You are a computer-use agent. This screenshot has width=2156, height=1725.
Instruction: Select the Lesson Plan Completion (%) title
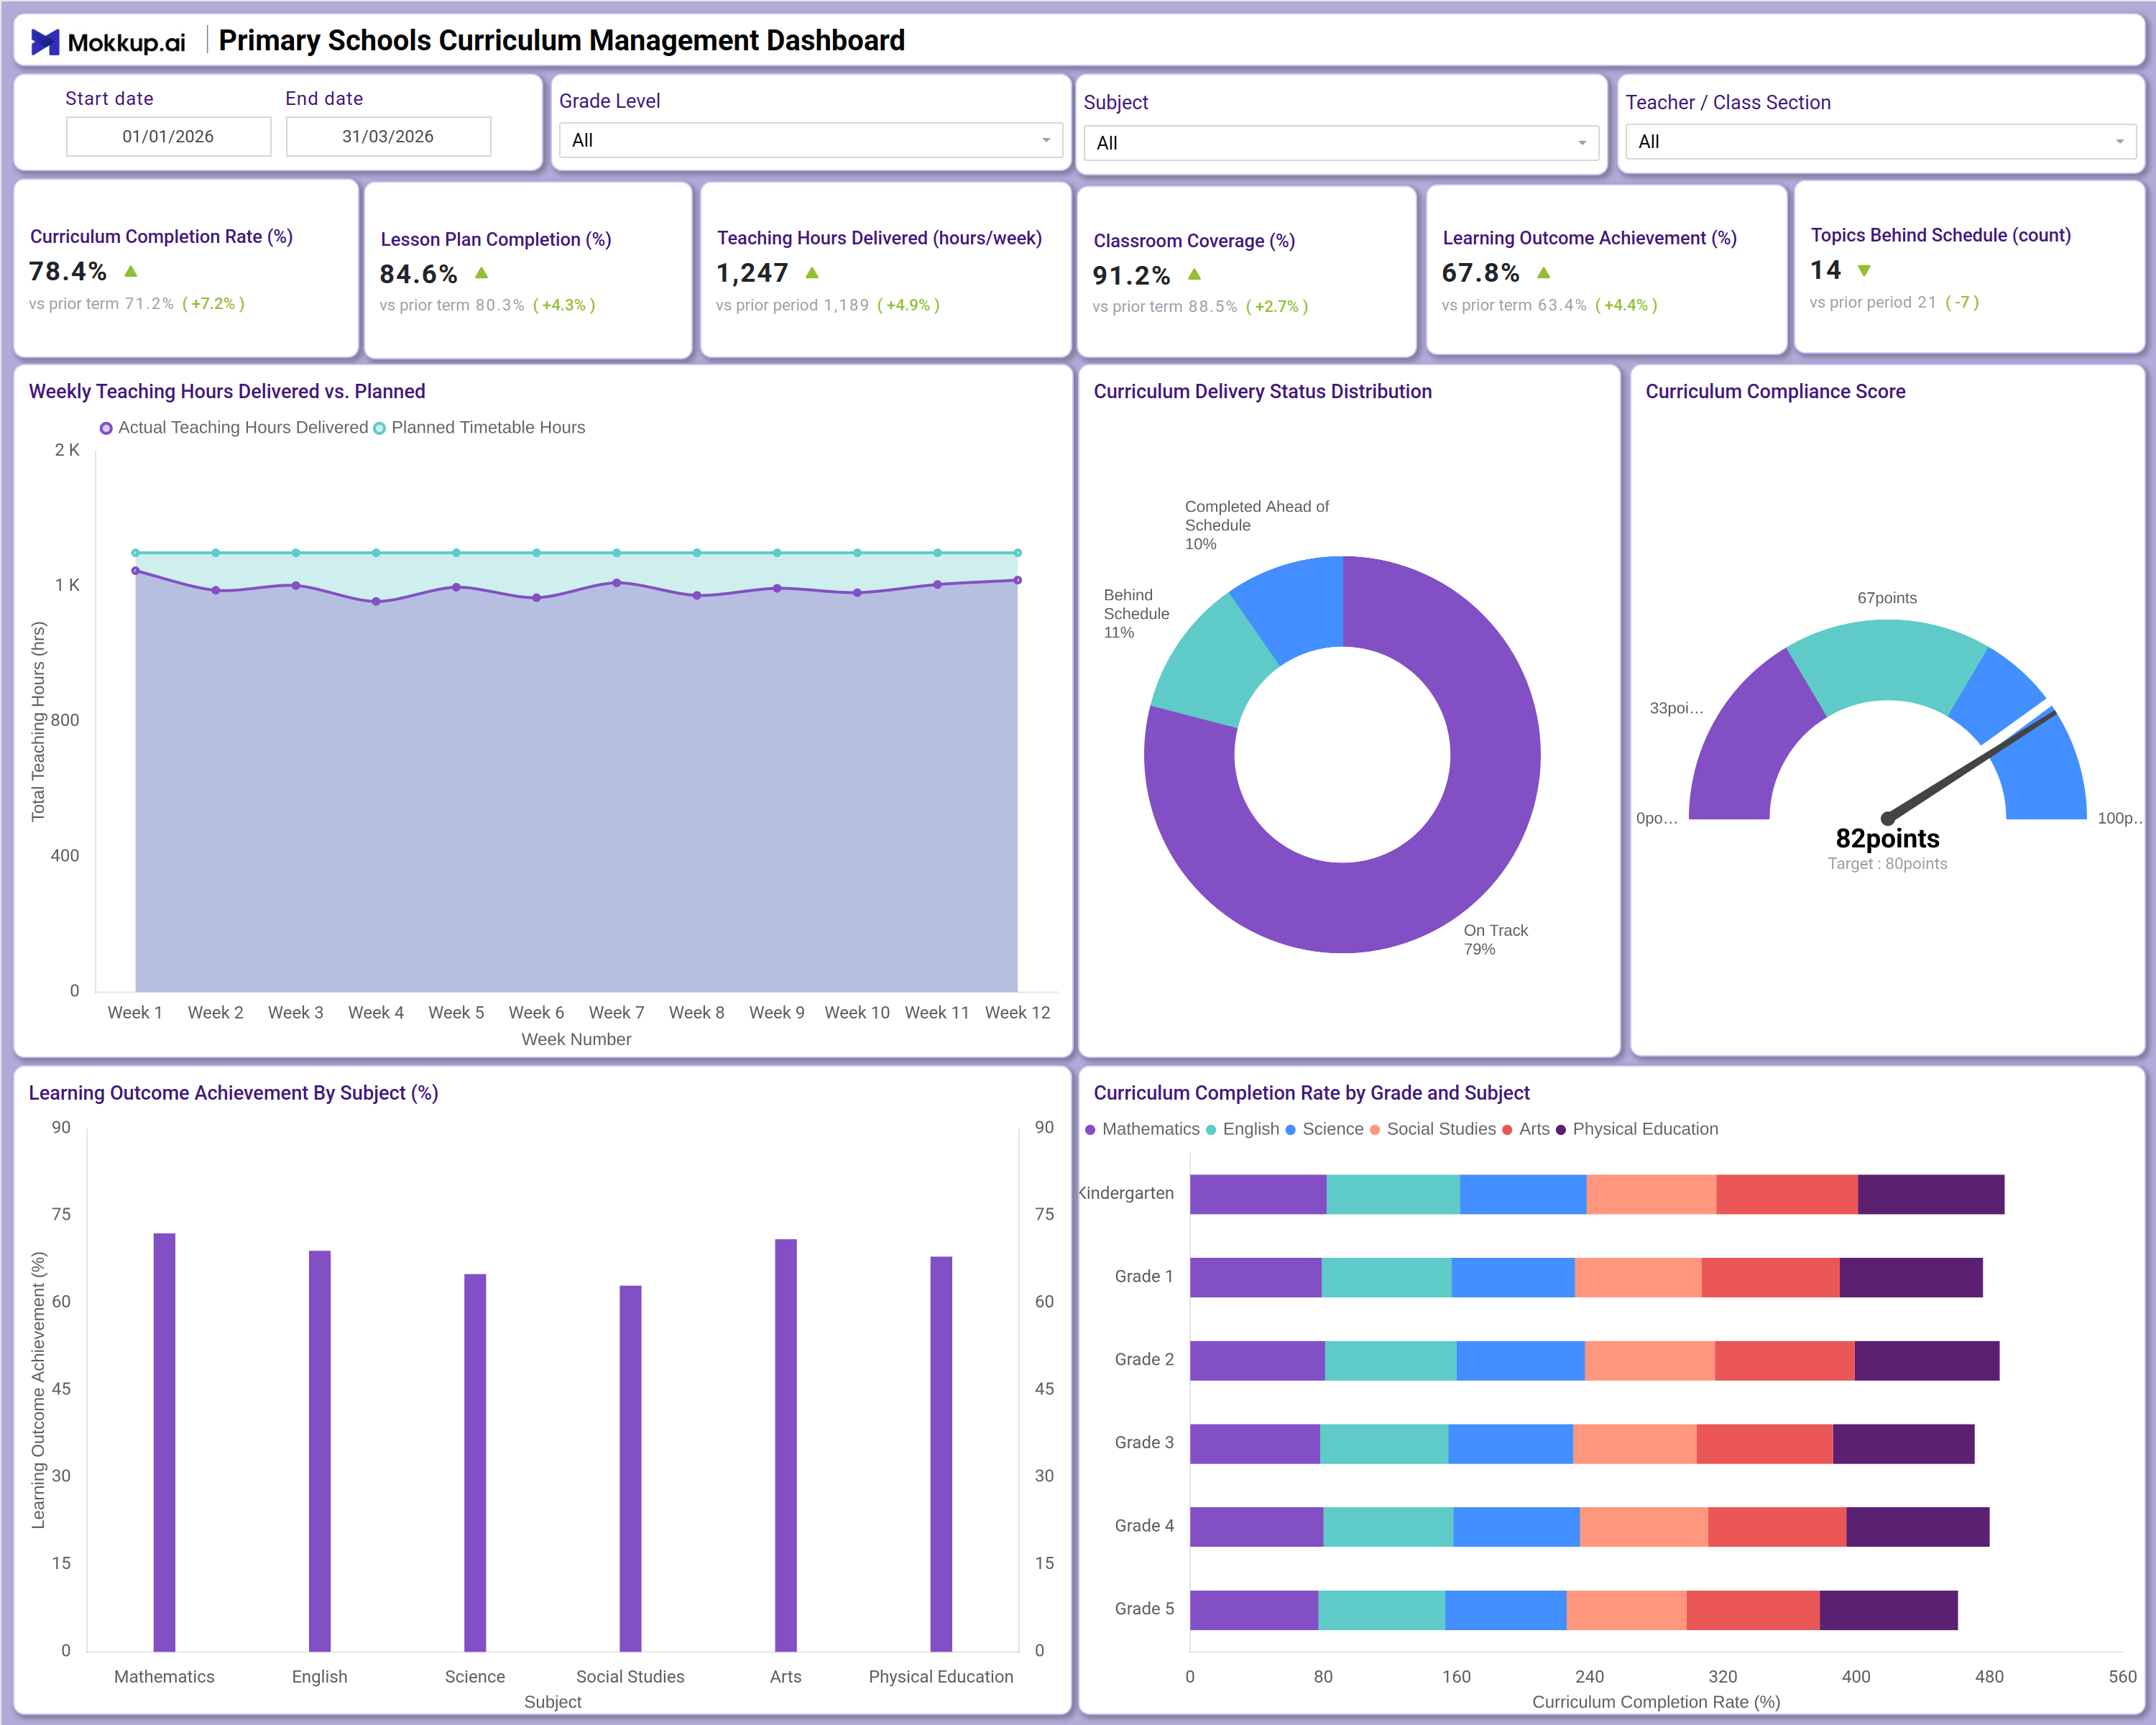click(496, 239)
